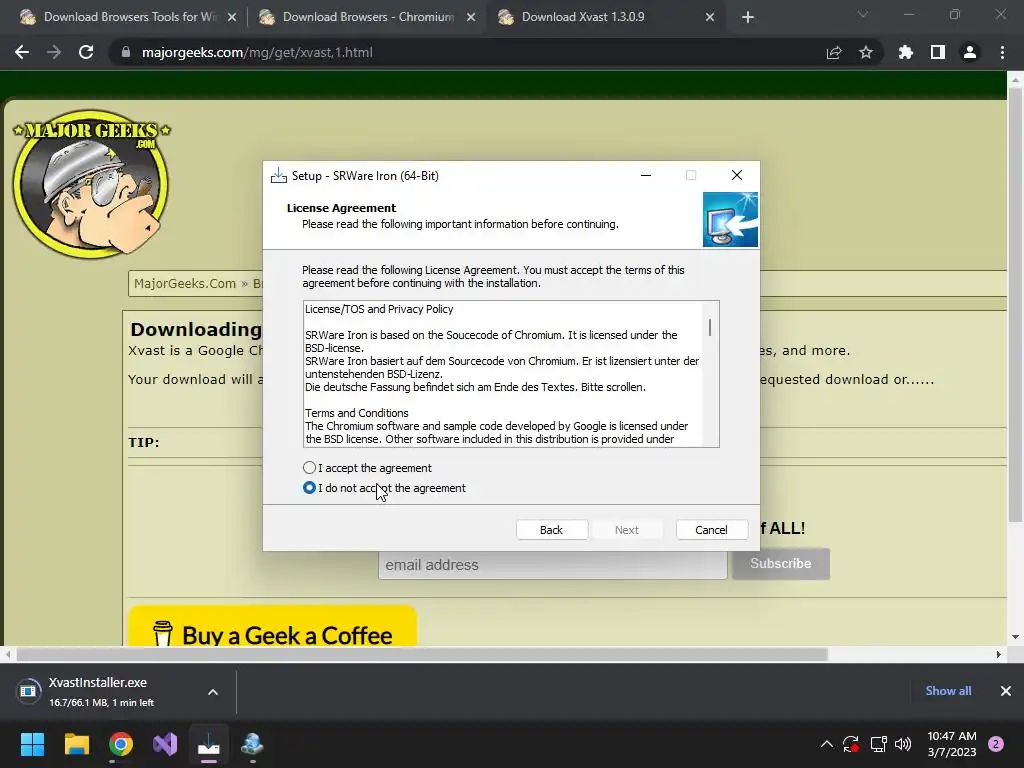Expand options for XvastInstaller.exe download
The height and width of the screenshot is (768, 1024).
click(x=213, y=692)
